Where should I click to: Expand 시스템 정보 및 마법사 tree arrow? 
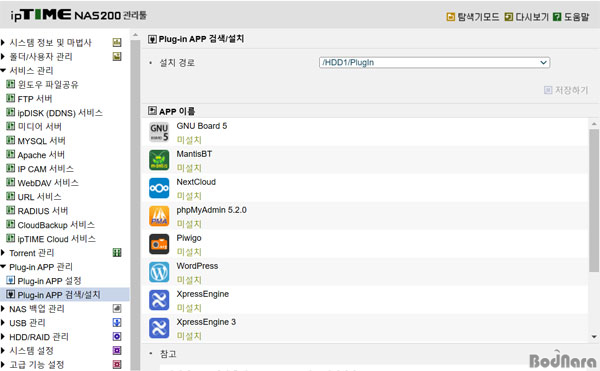(x=3, y=42)
